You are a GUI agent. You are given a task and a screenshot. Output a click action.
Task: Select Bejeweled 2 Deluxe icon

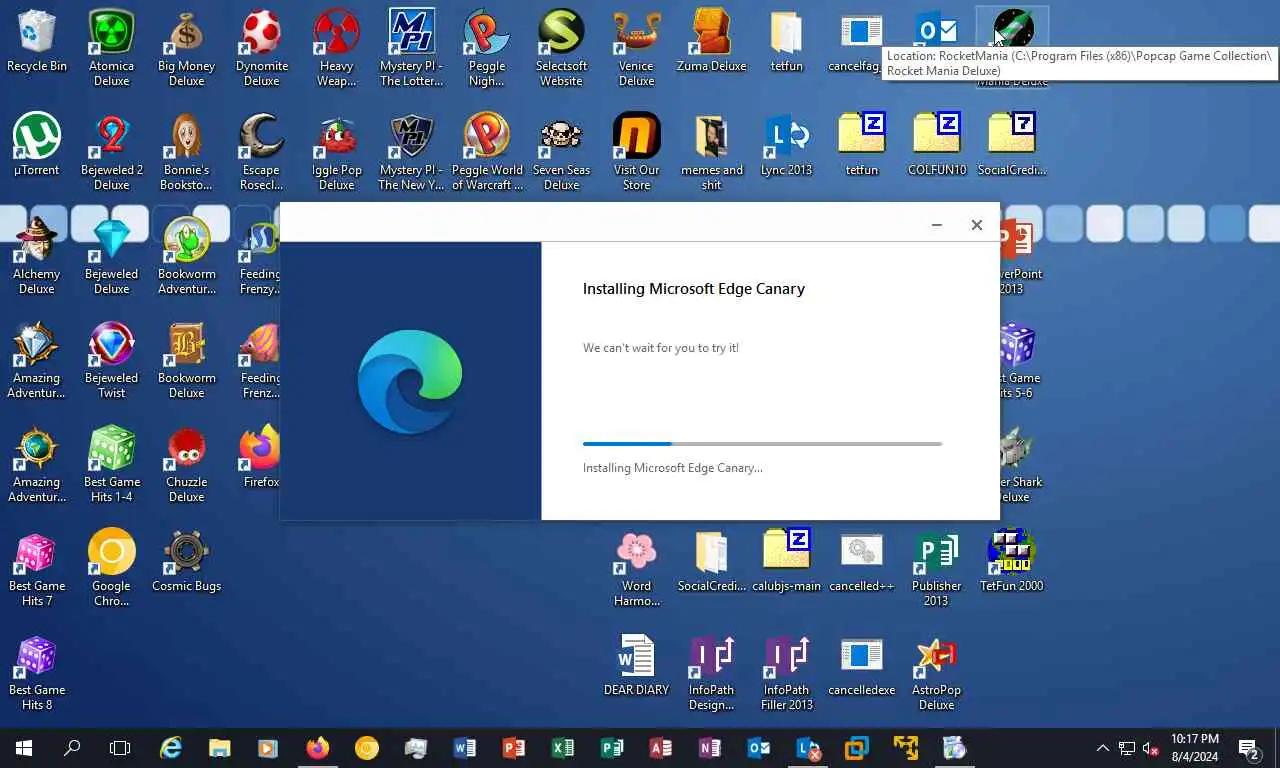[x=111, y=151]
